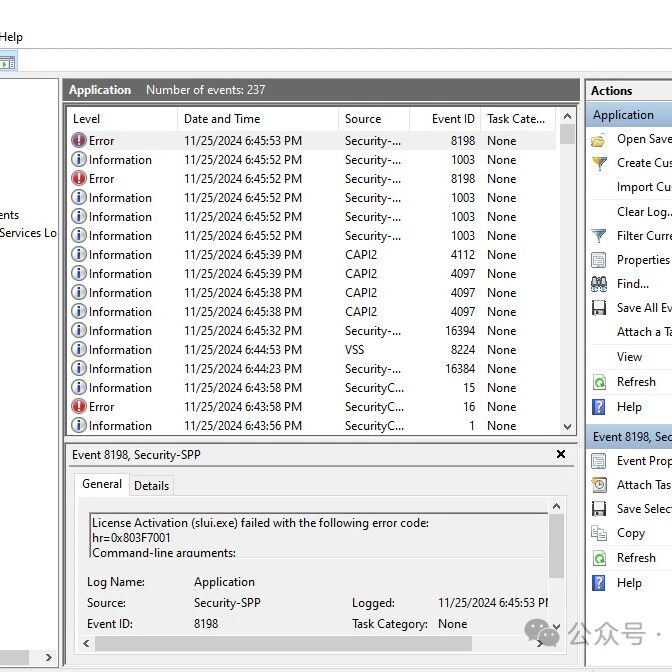Select the VSS event 8224 row
The width and height of the screenshot is (672, 672).
point(313,349)
